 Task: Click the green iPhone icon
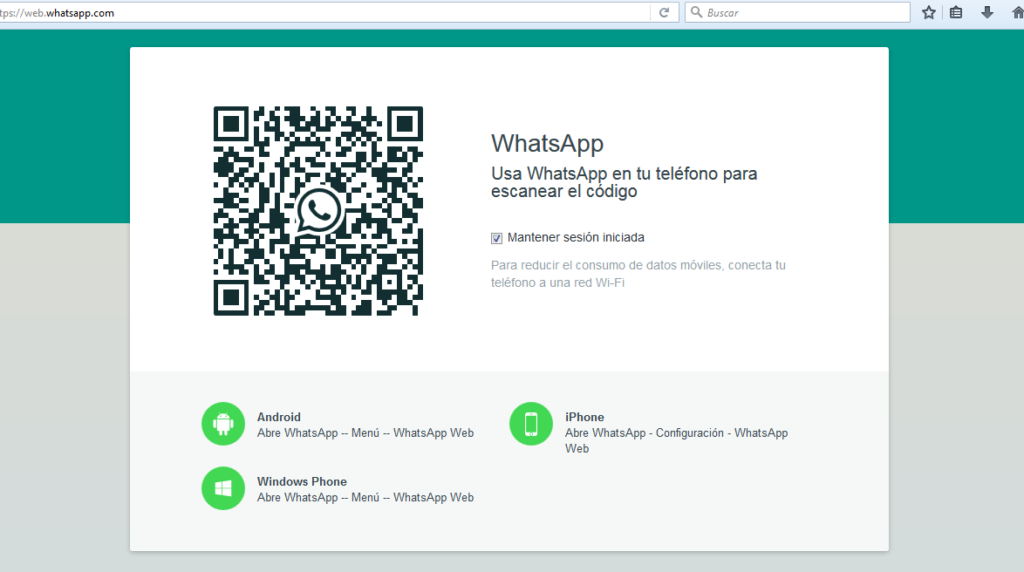coord(531,424)
